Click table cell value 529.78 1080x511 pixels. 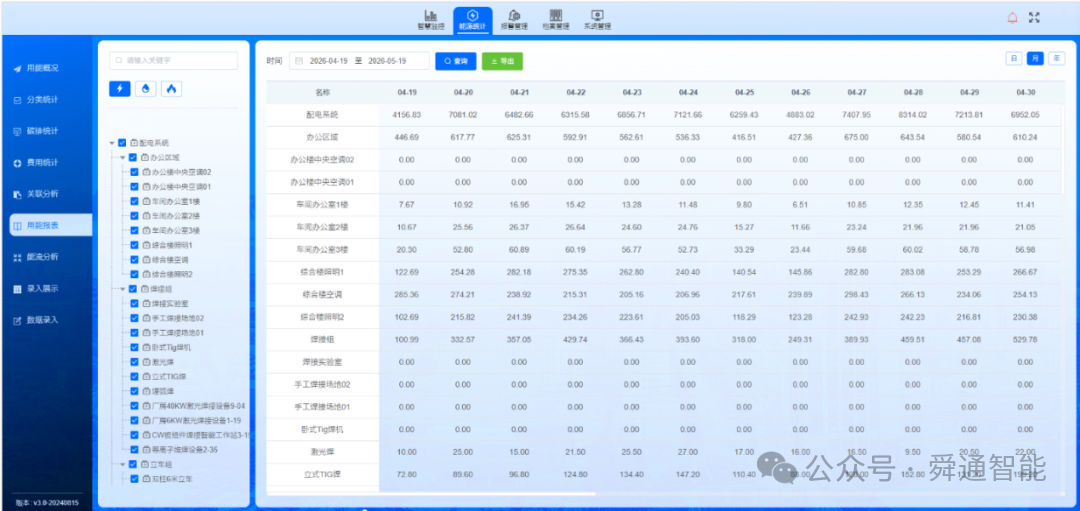pyautogui.click(x=1026, y=340)
